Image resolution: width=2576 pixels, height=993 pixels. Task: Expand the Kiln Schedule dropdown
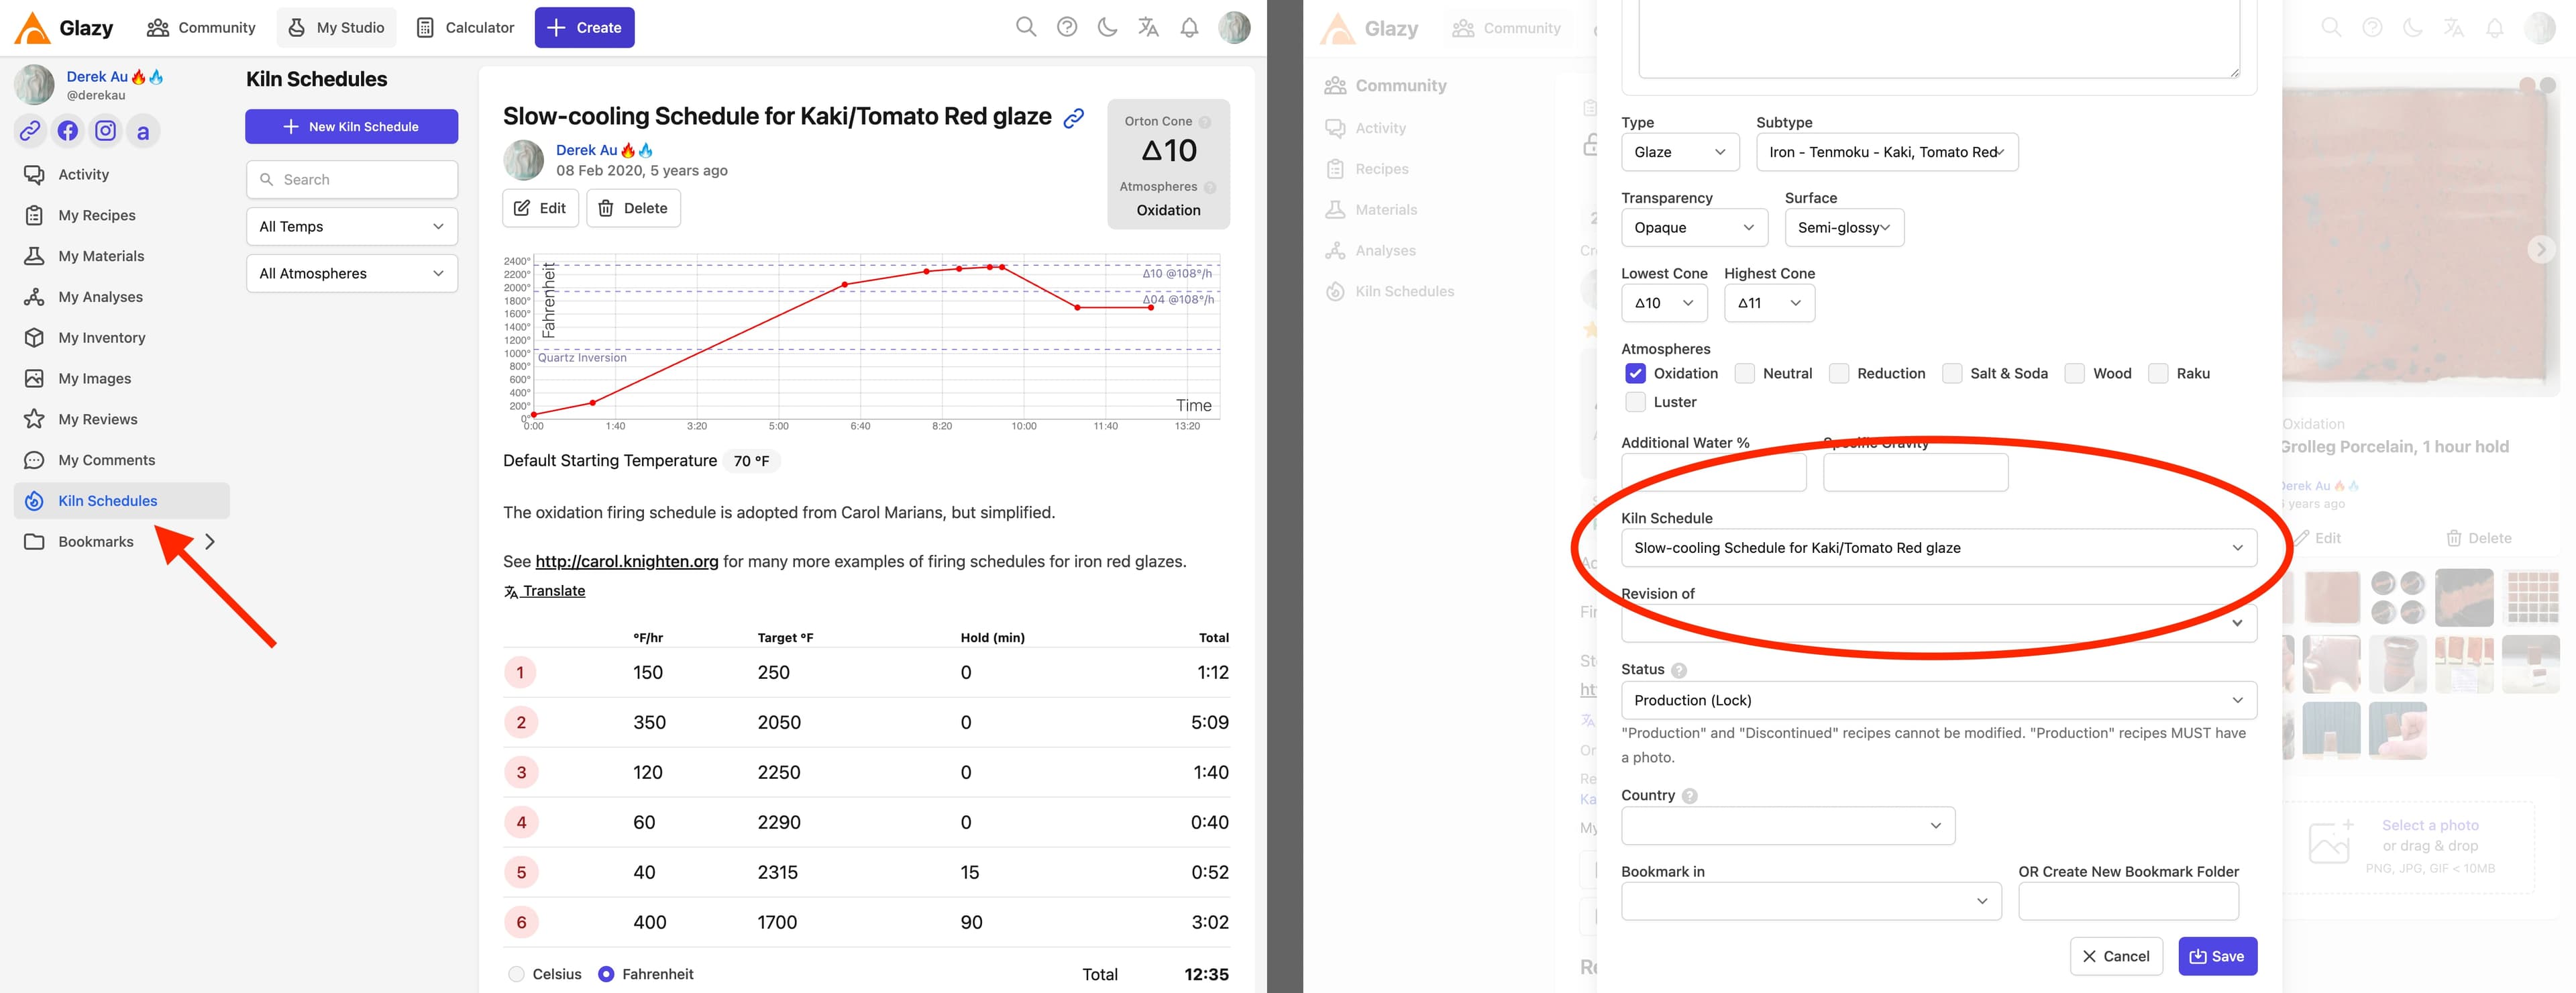[x=1938, y=548]
